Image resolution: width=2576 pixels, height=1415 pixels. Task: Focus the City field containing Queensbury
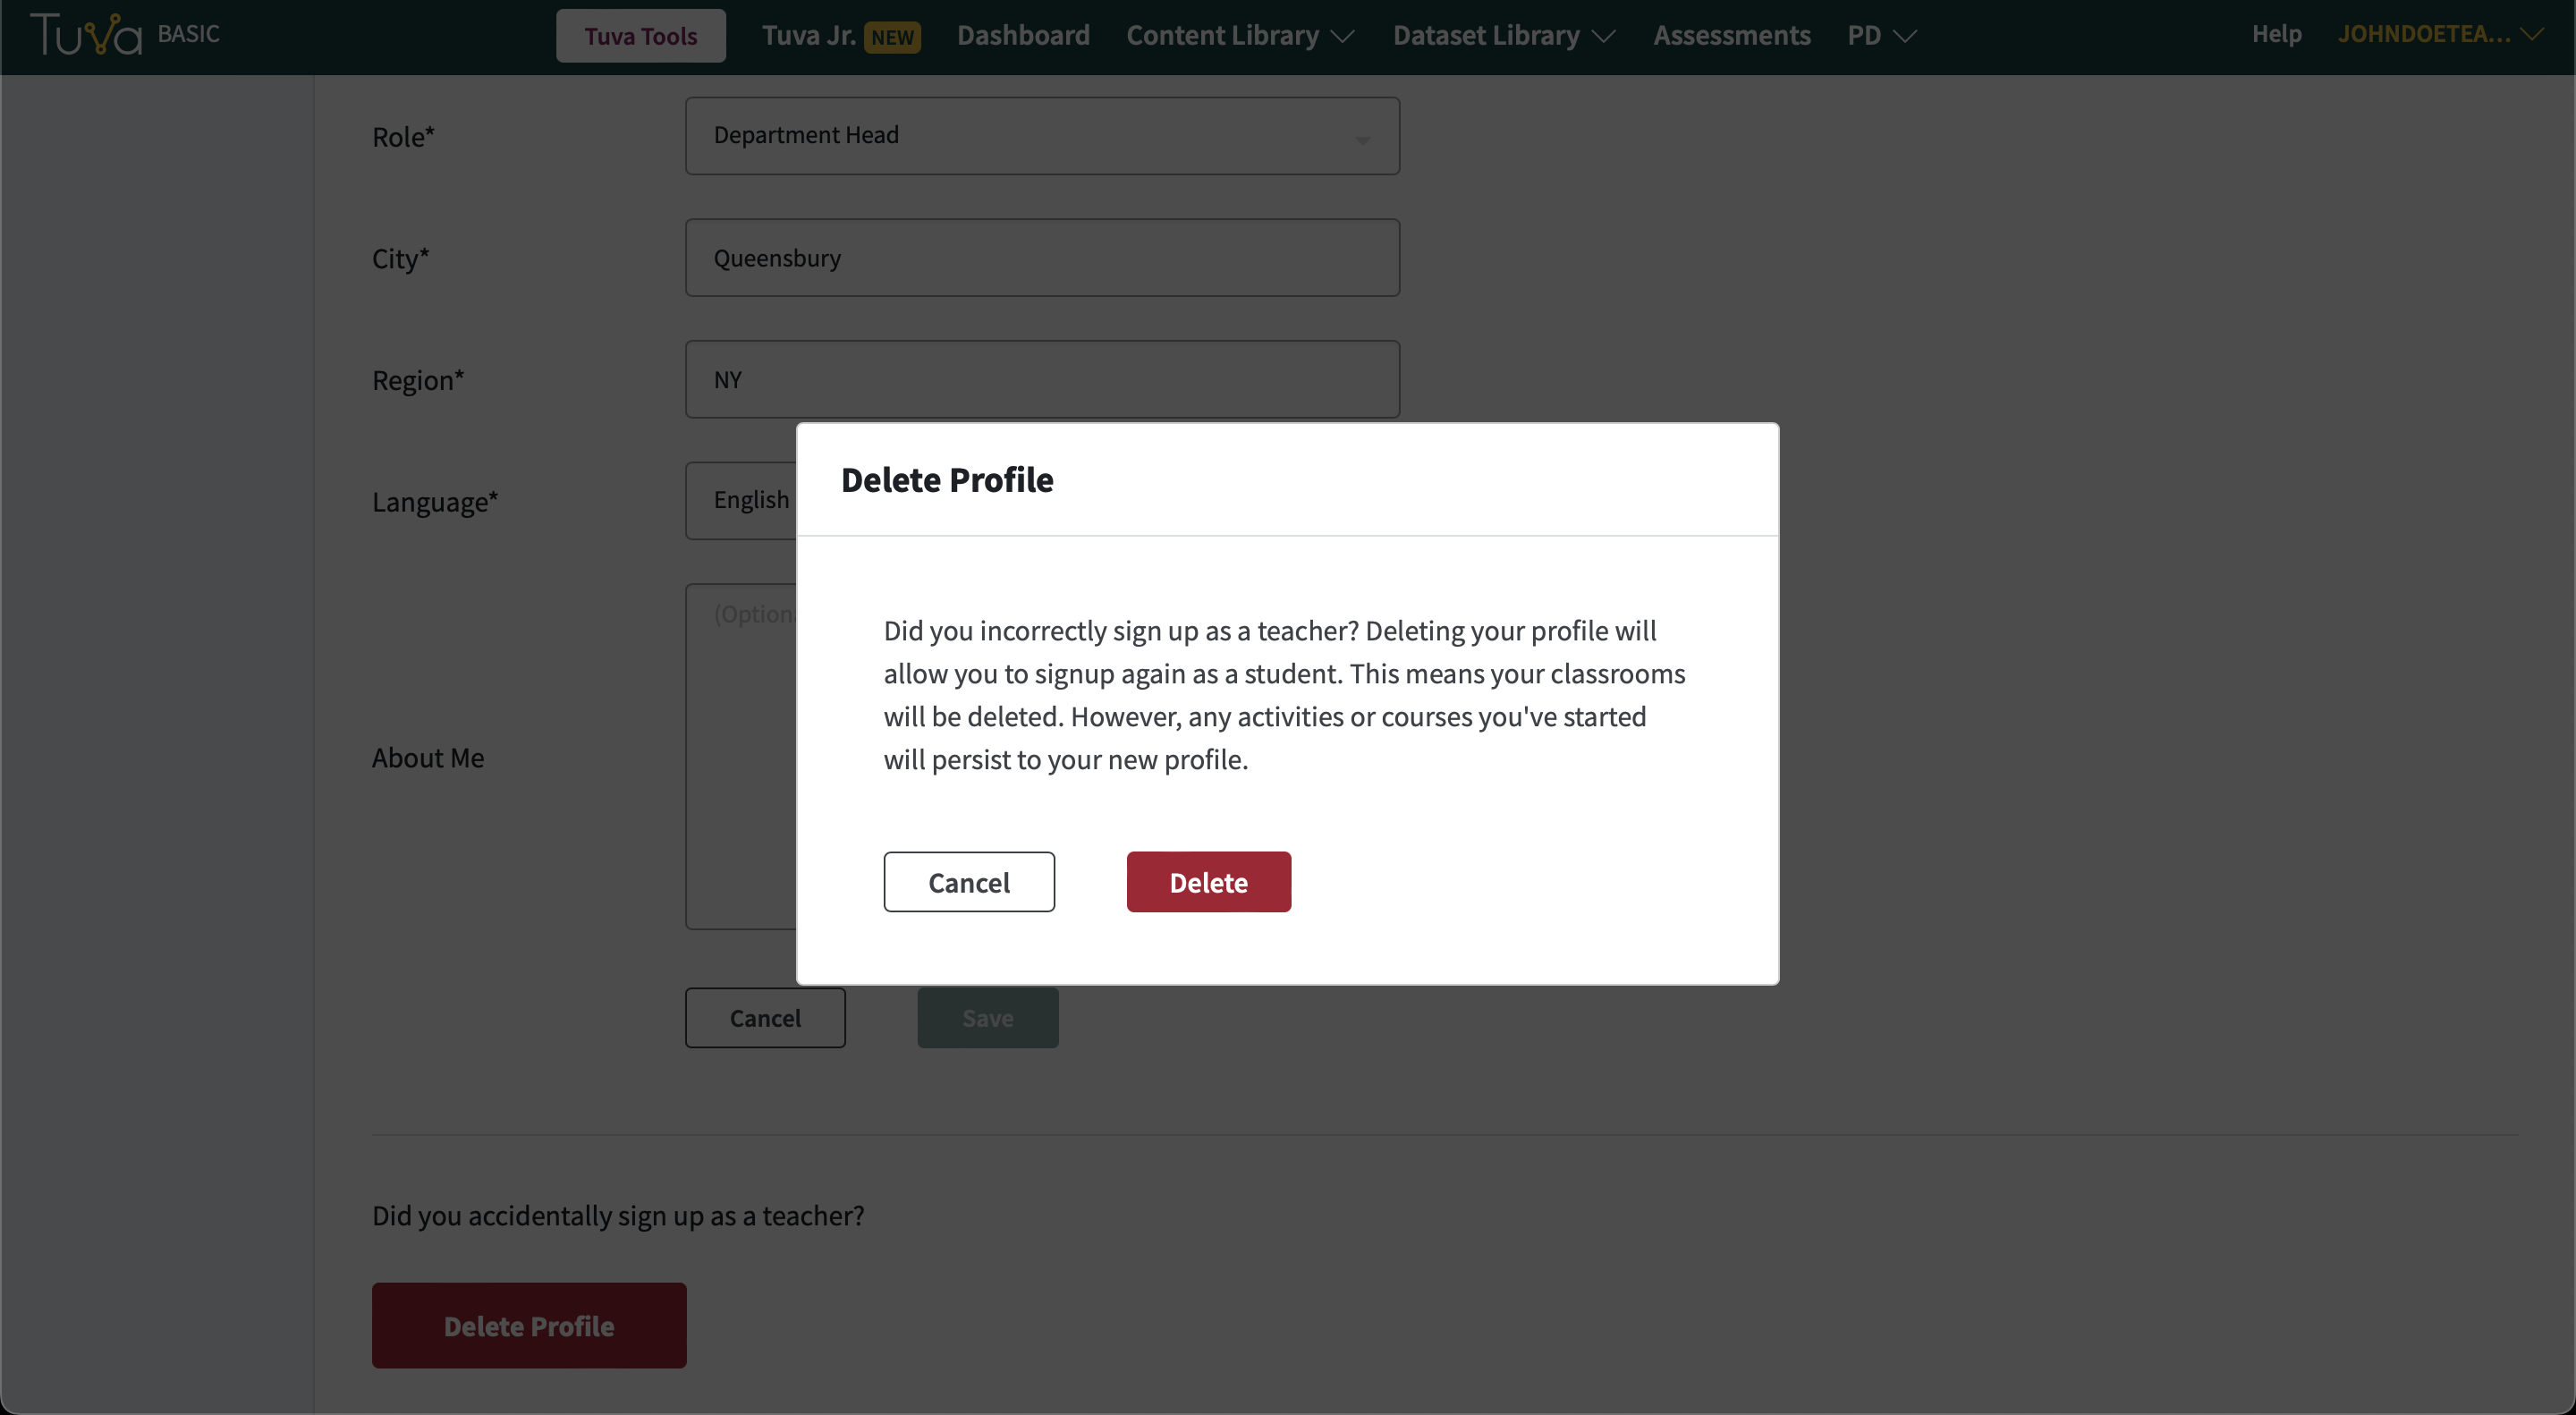click(x=1042, y=258)
